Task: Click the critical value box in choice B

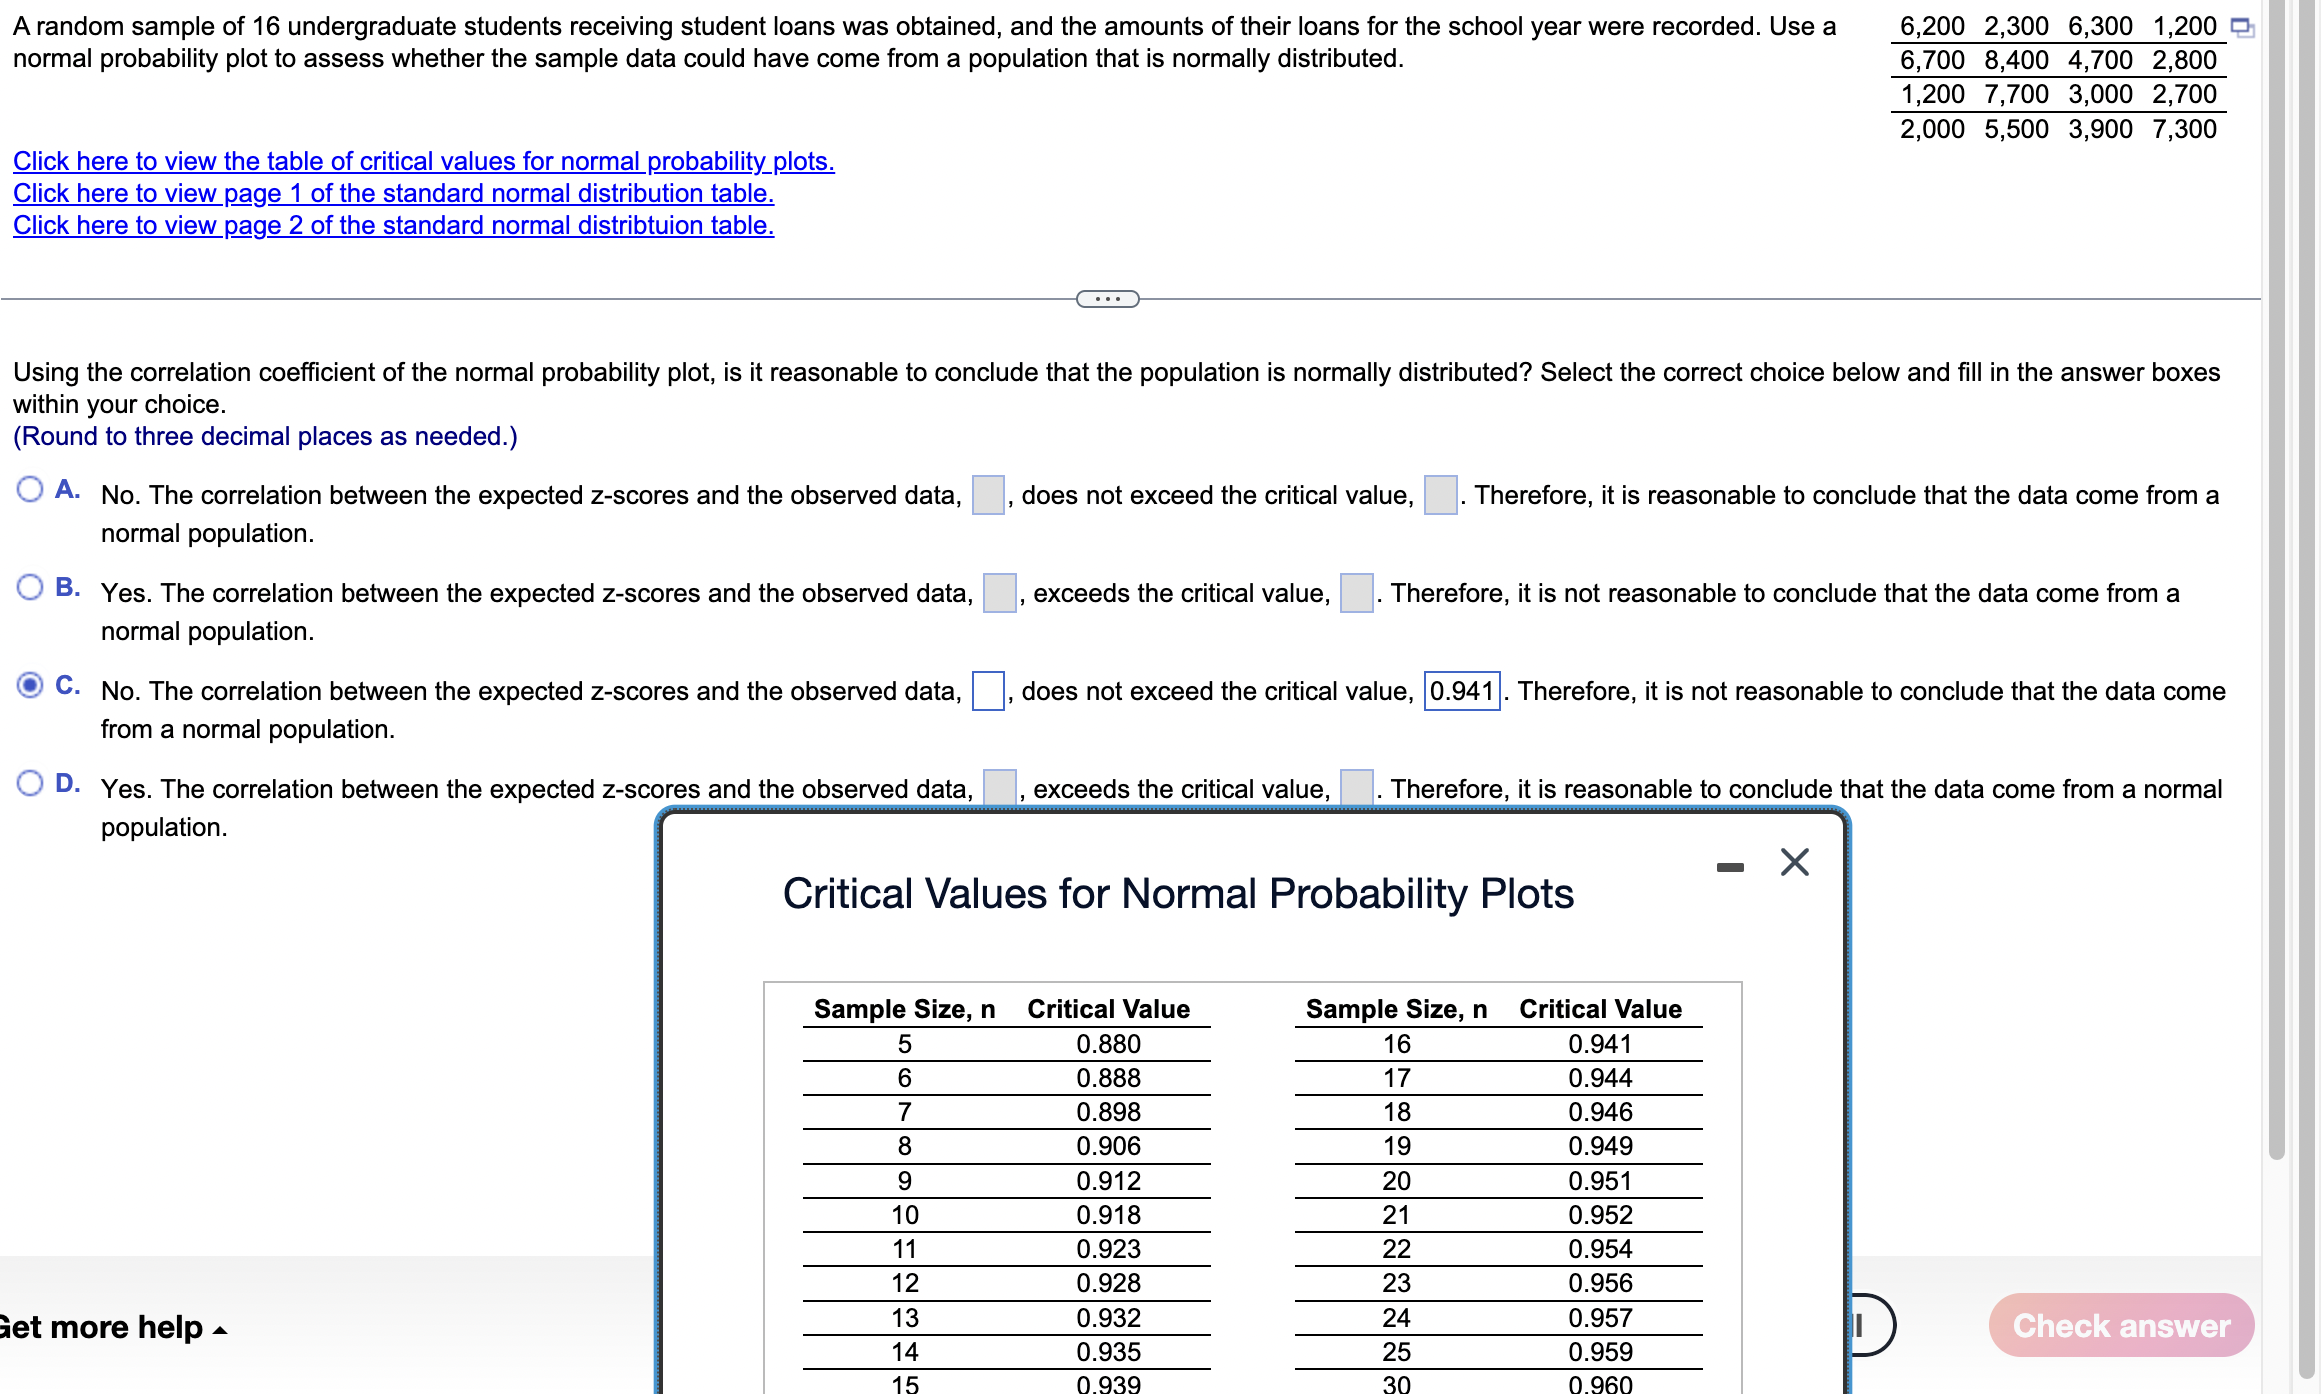Action: tap(1357, 593)
